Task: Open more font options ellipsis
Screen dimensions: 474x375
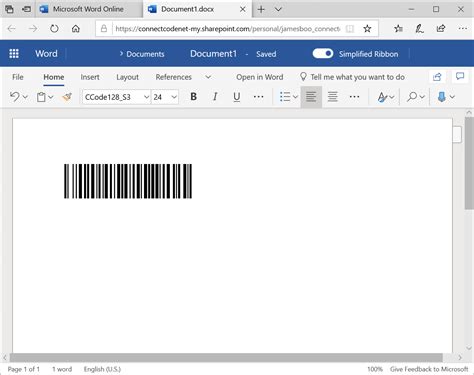Action: point(258,97)
